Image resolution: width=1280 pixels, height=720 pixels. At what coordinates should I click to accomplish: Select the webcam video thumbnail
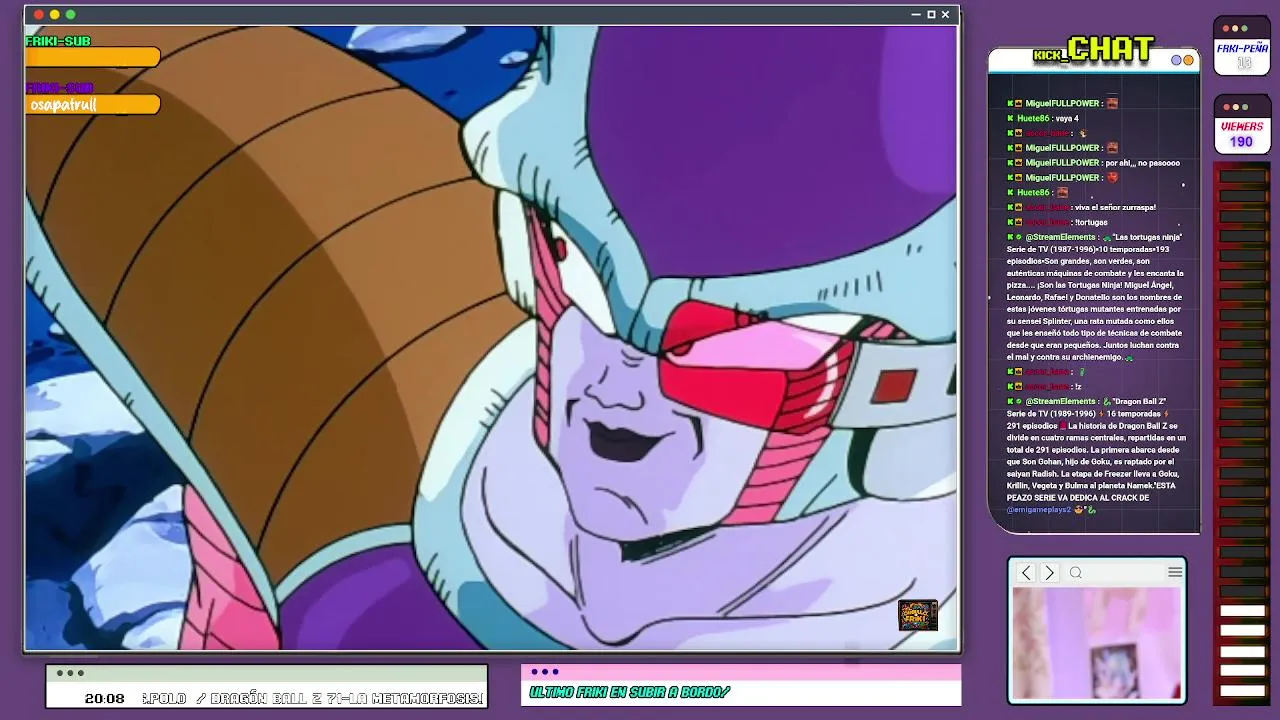pyautogui.click(x=1097, y=643)
